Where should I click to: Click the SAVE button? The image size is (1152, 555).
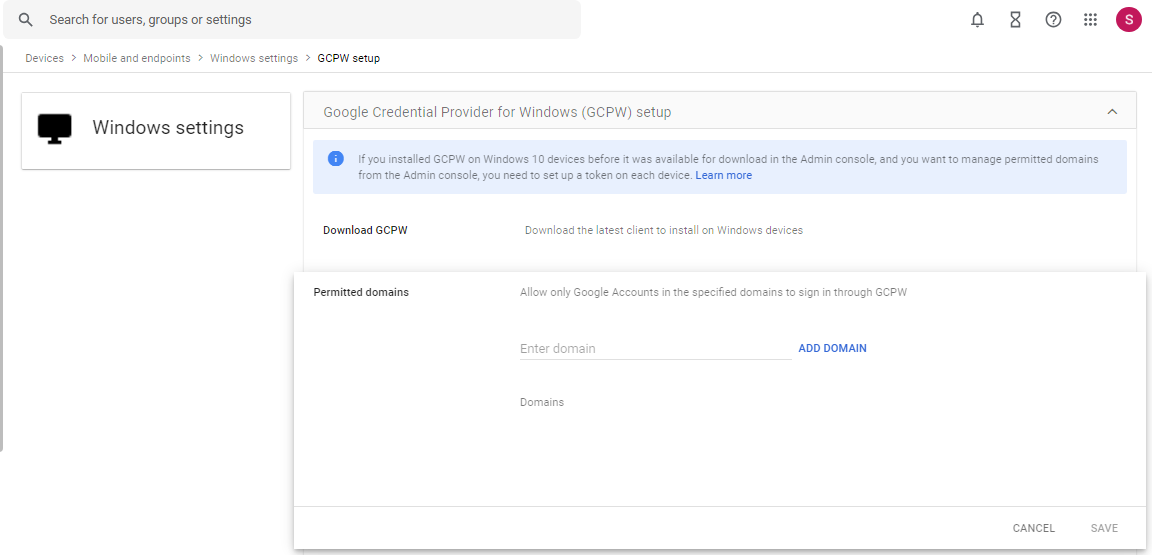pos(1104,528)
